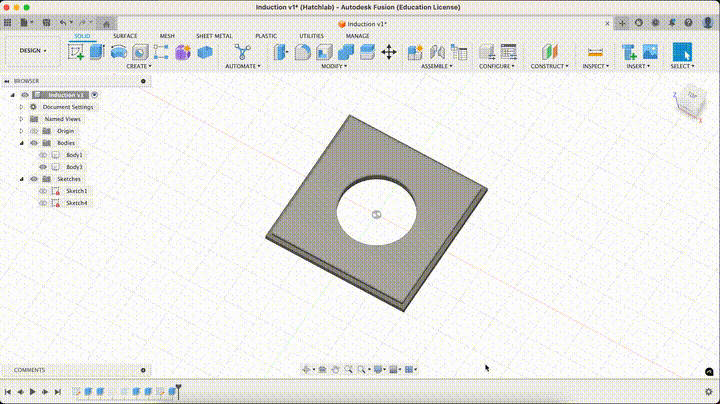Collapse the Sketches folder
Image resolution: width=720 pixels, height=404 pixels.
[22, 179]
